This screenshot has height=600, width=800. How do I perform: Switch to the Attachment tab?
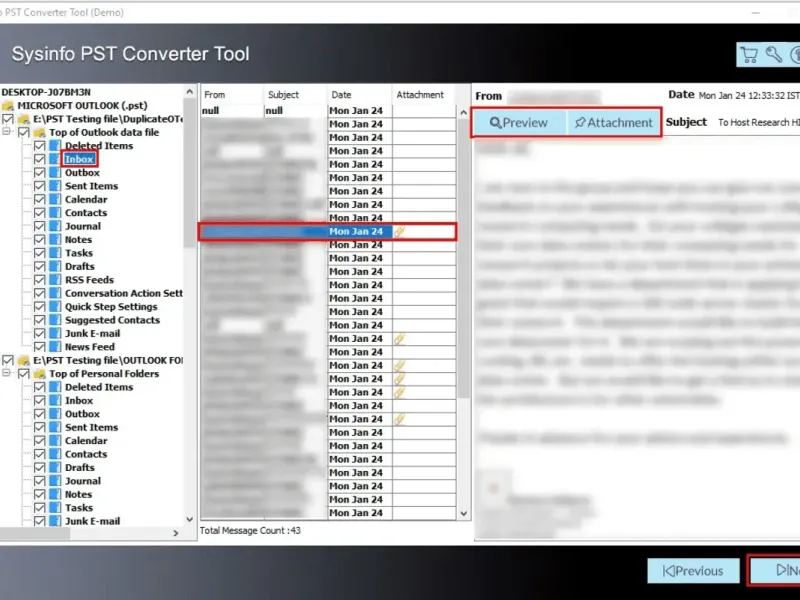[613, 122]
